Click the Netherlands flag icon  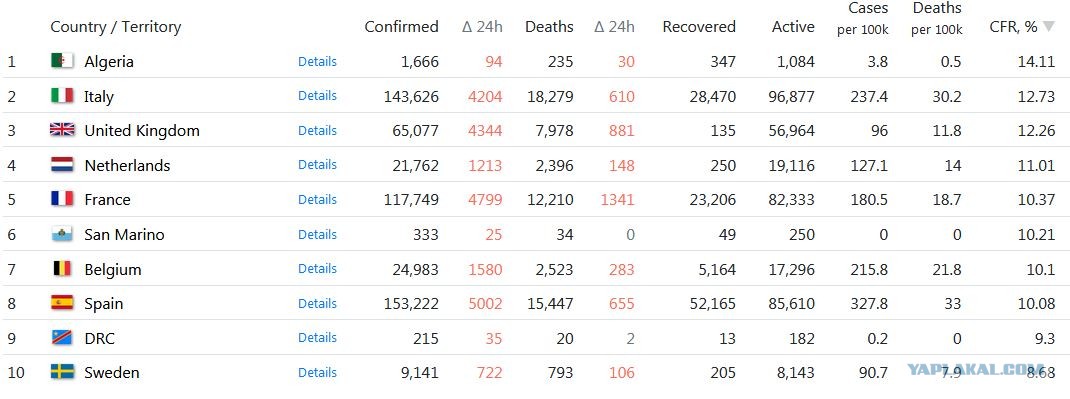(x=62, y=165)
